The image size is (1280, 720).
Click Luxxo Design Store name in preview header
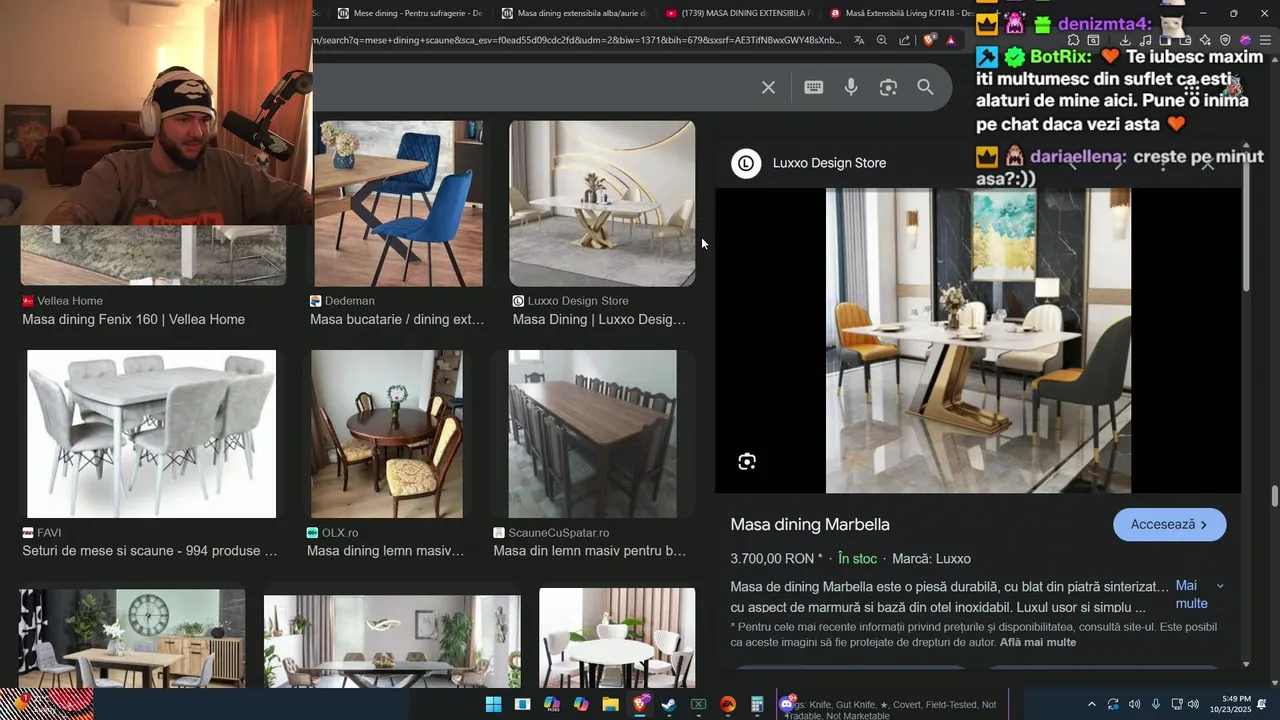click(x=829, y=163)
